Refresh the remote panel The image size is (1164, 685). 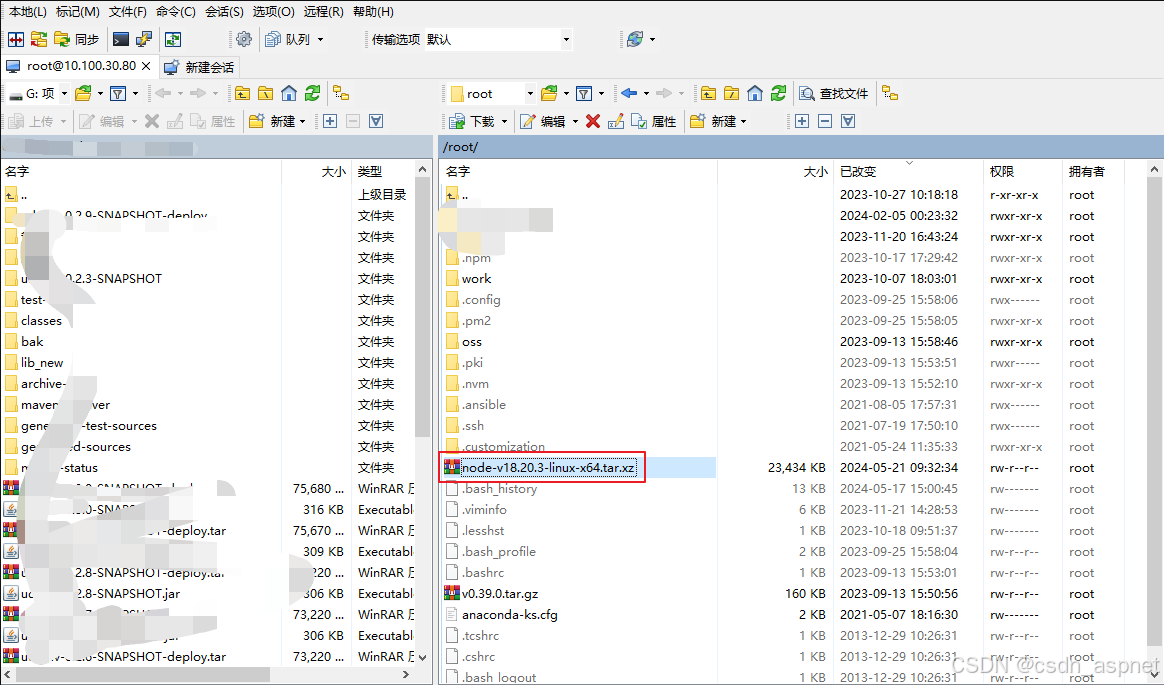pyautogui.click(x=778, y=94)
